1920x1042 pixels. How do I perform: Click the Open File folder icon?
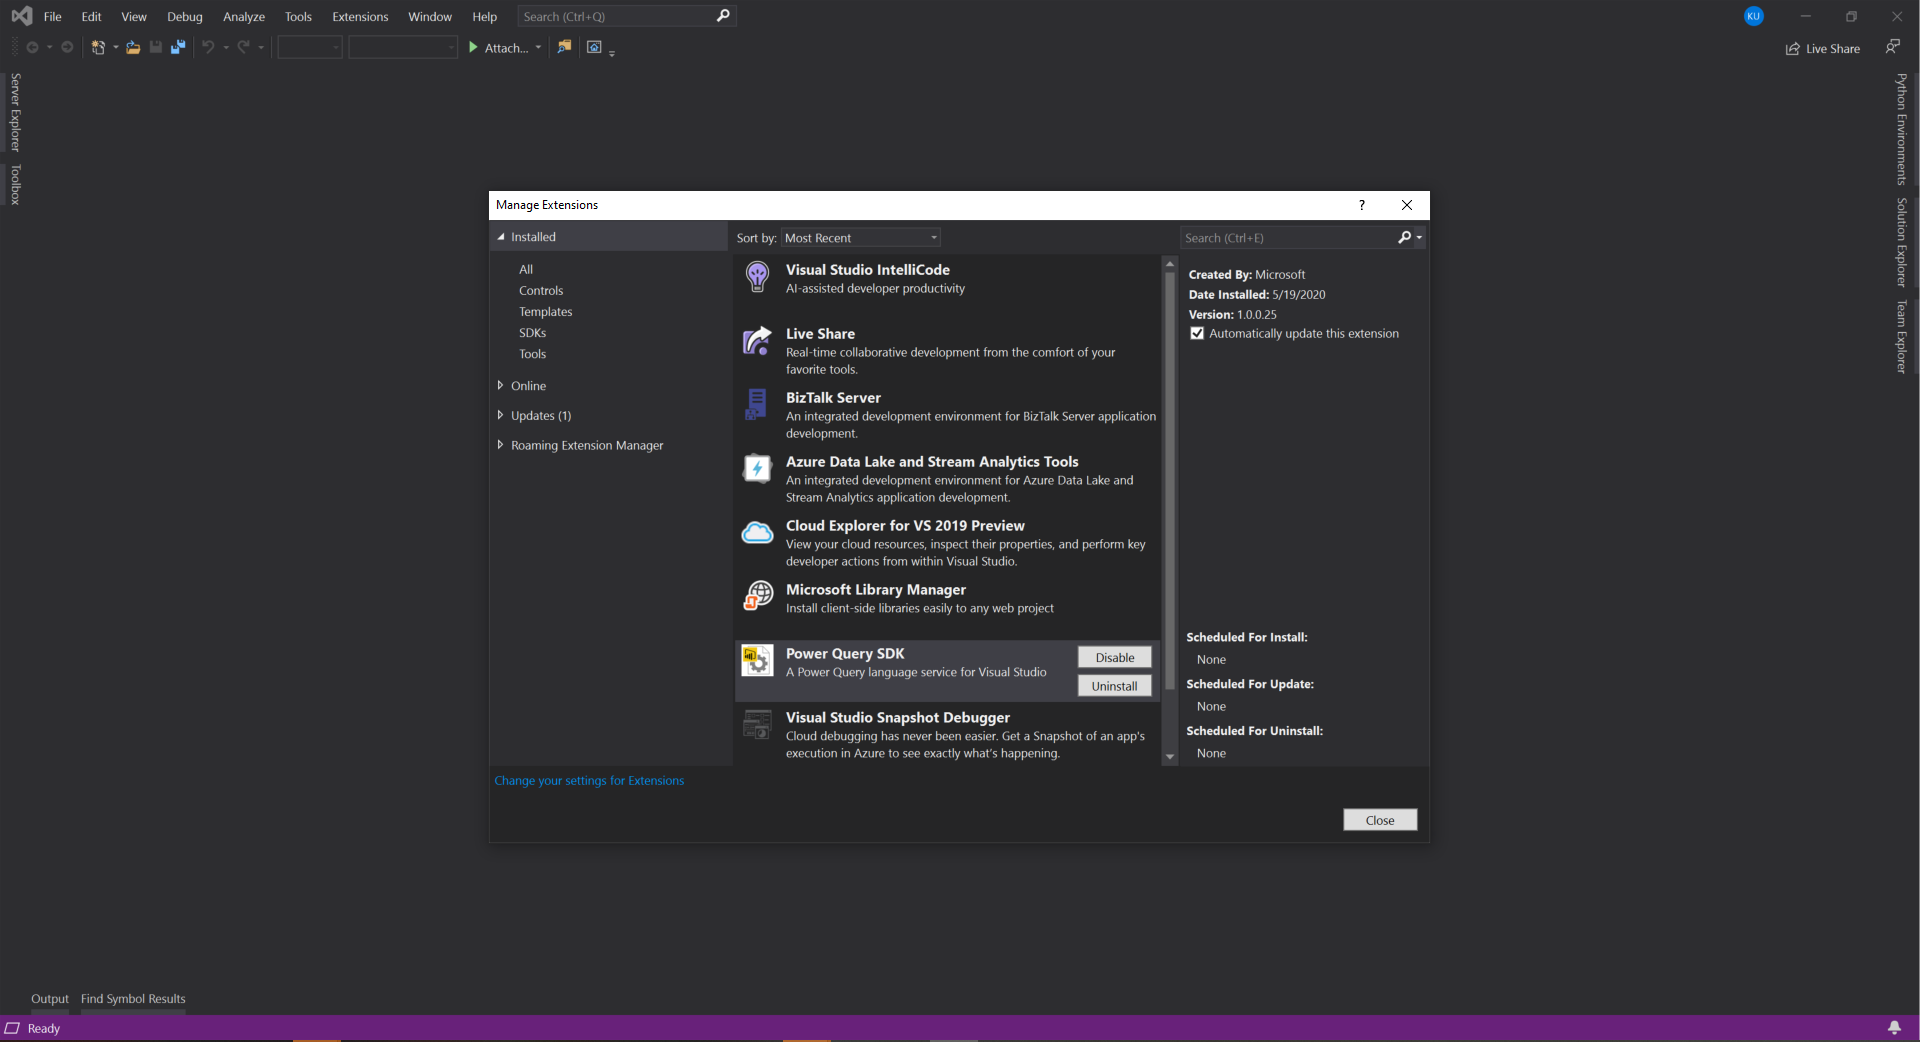pos(132,47)
